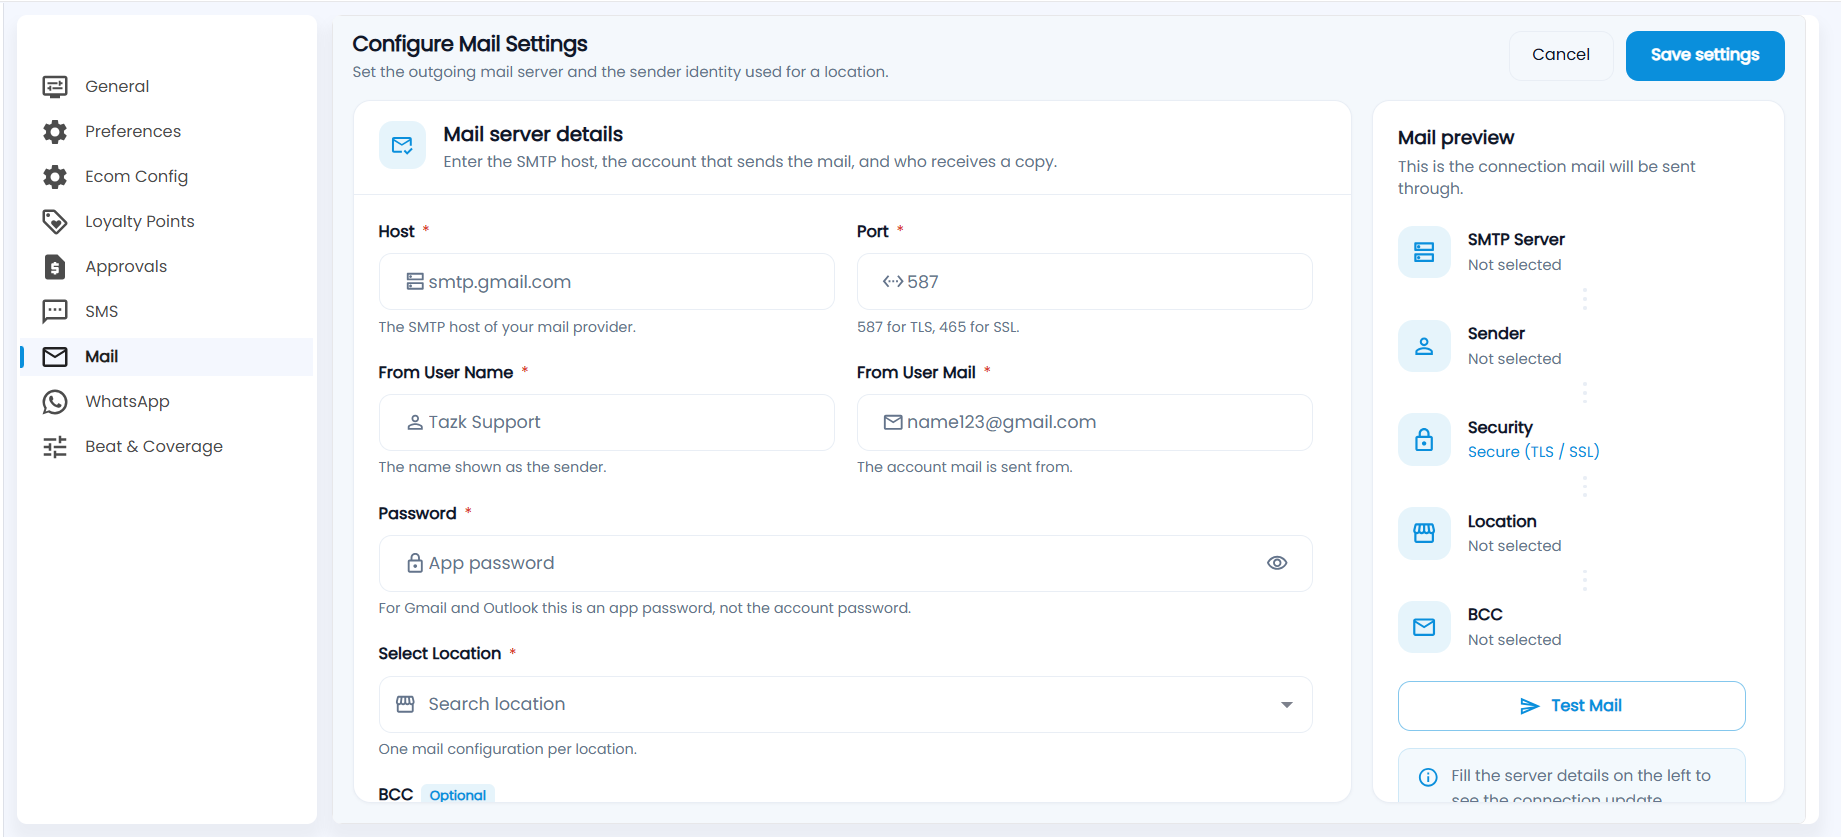Open the General settings menu item
The width and height of the screenshot is (1841, 837).
coord(166,87)
